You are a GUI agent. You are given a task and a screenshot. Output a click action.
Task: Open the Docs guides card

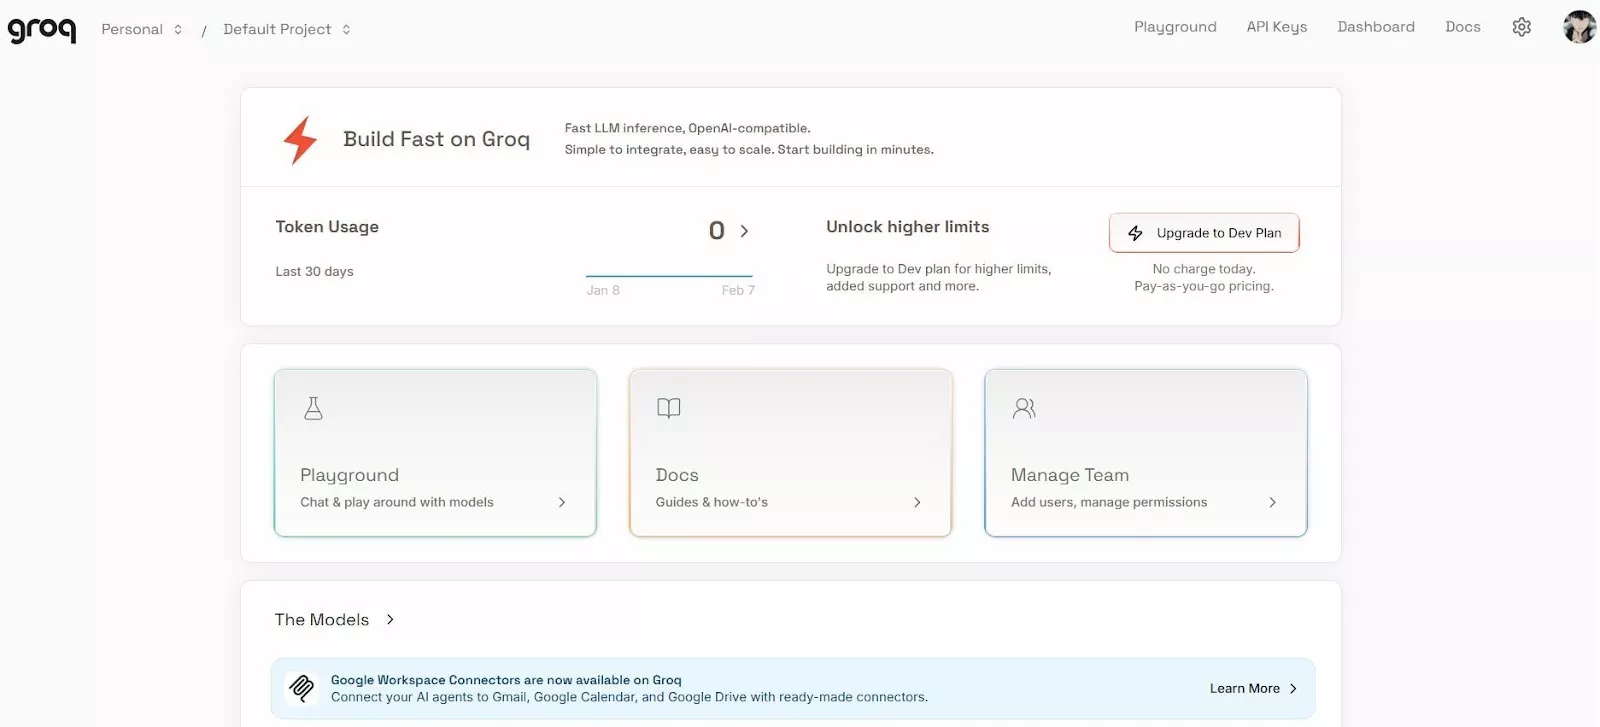pyautogui.click(x=790, y=453)
